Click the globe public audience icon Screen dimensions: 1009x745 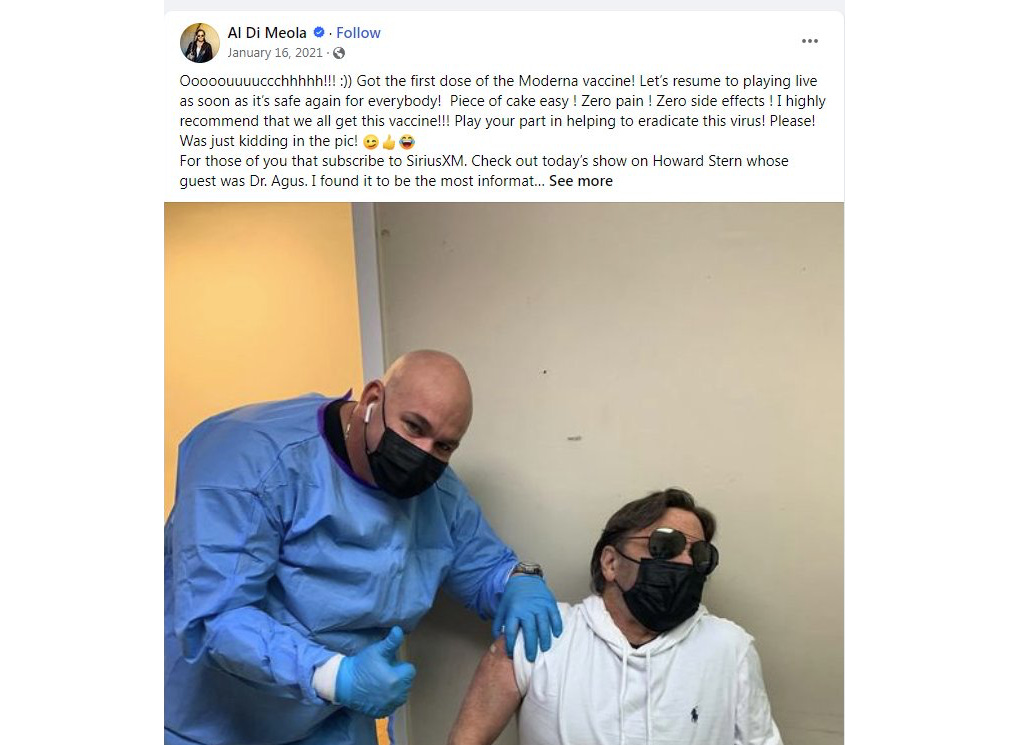pos(339,53)
